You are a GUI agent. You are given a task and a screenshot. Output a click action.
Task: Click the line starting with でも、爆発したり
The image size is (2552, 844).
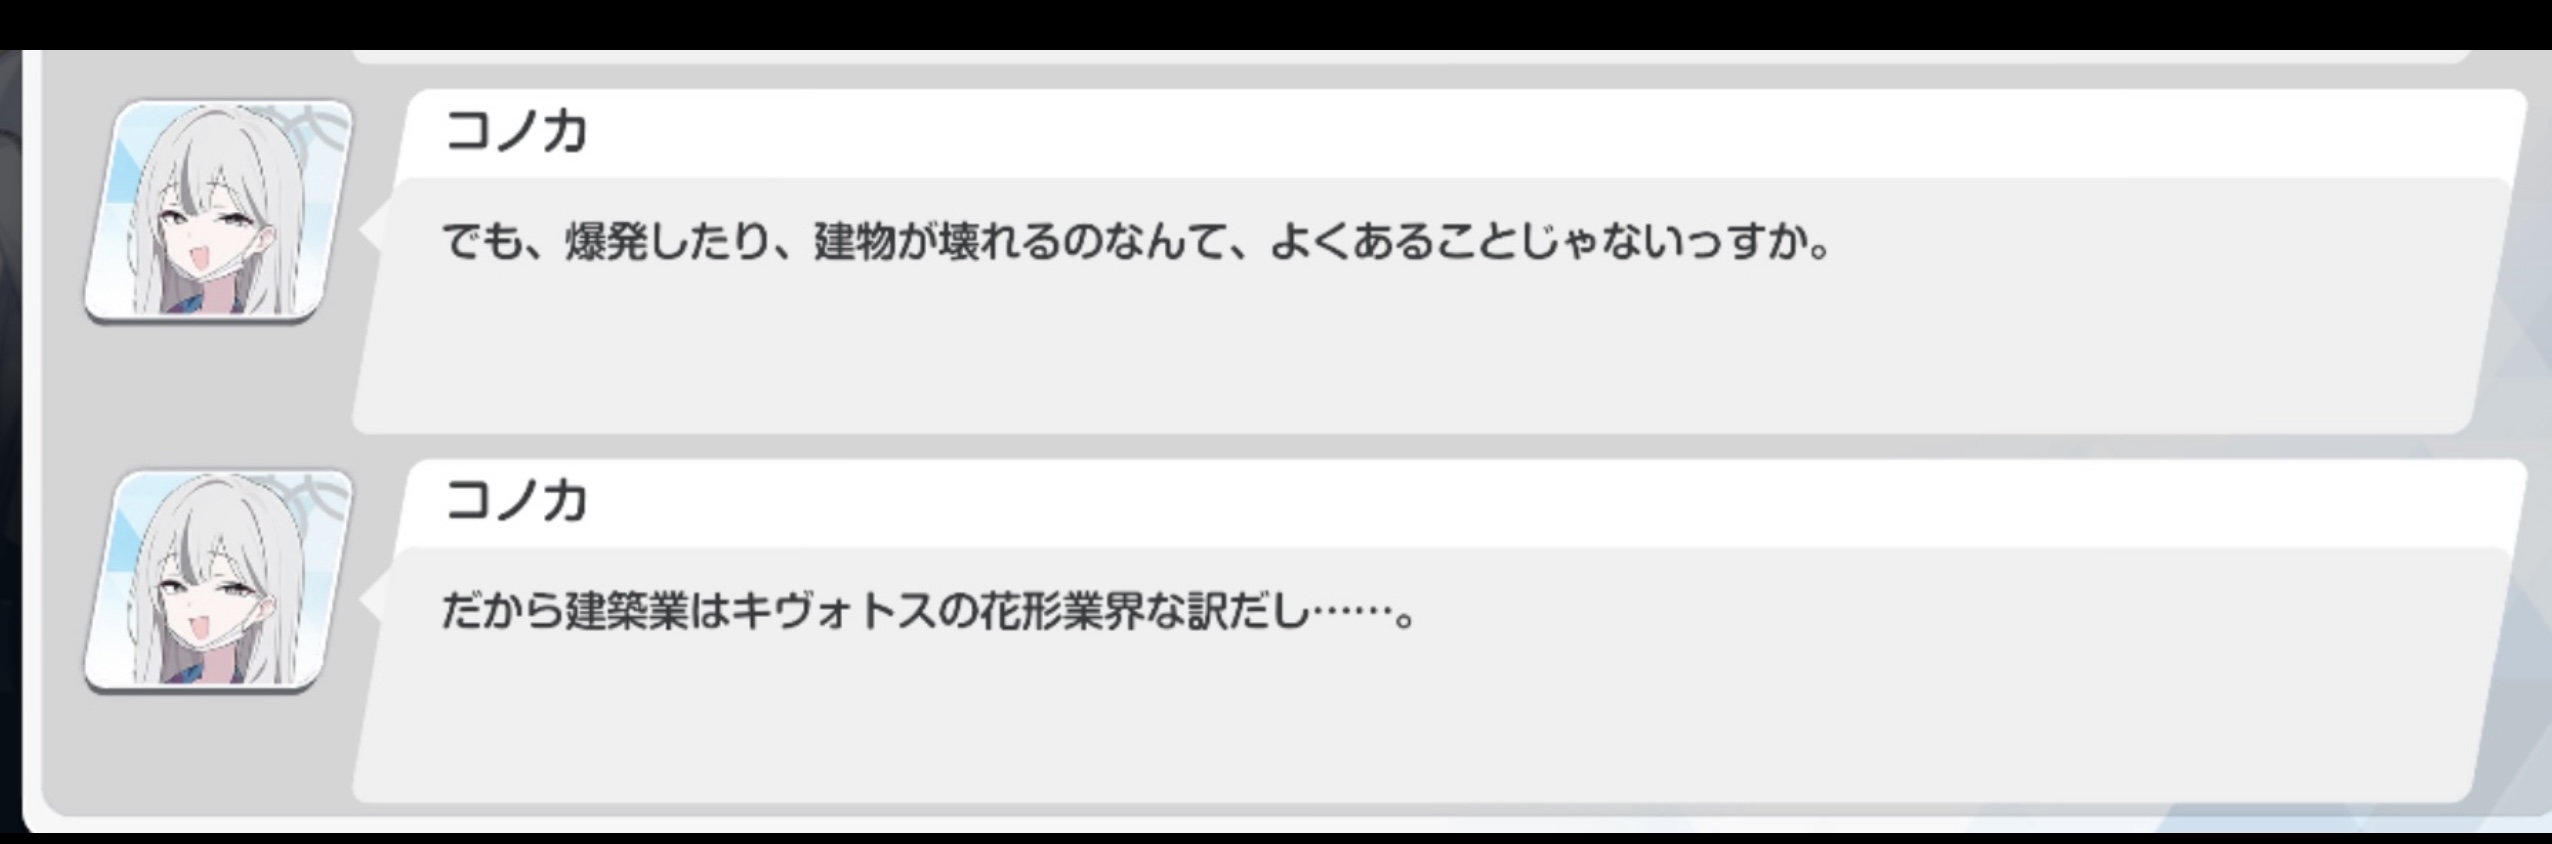pyautogui.click(x=1136, y=242)
